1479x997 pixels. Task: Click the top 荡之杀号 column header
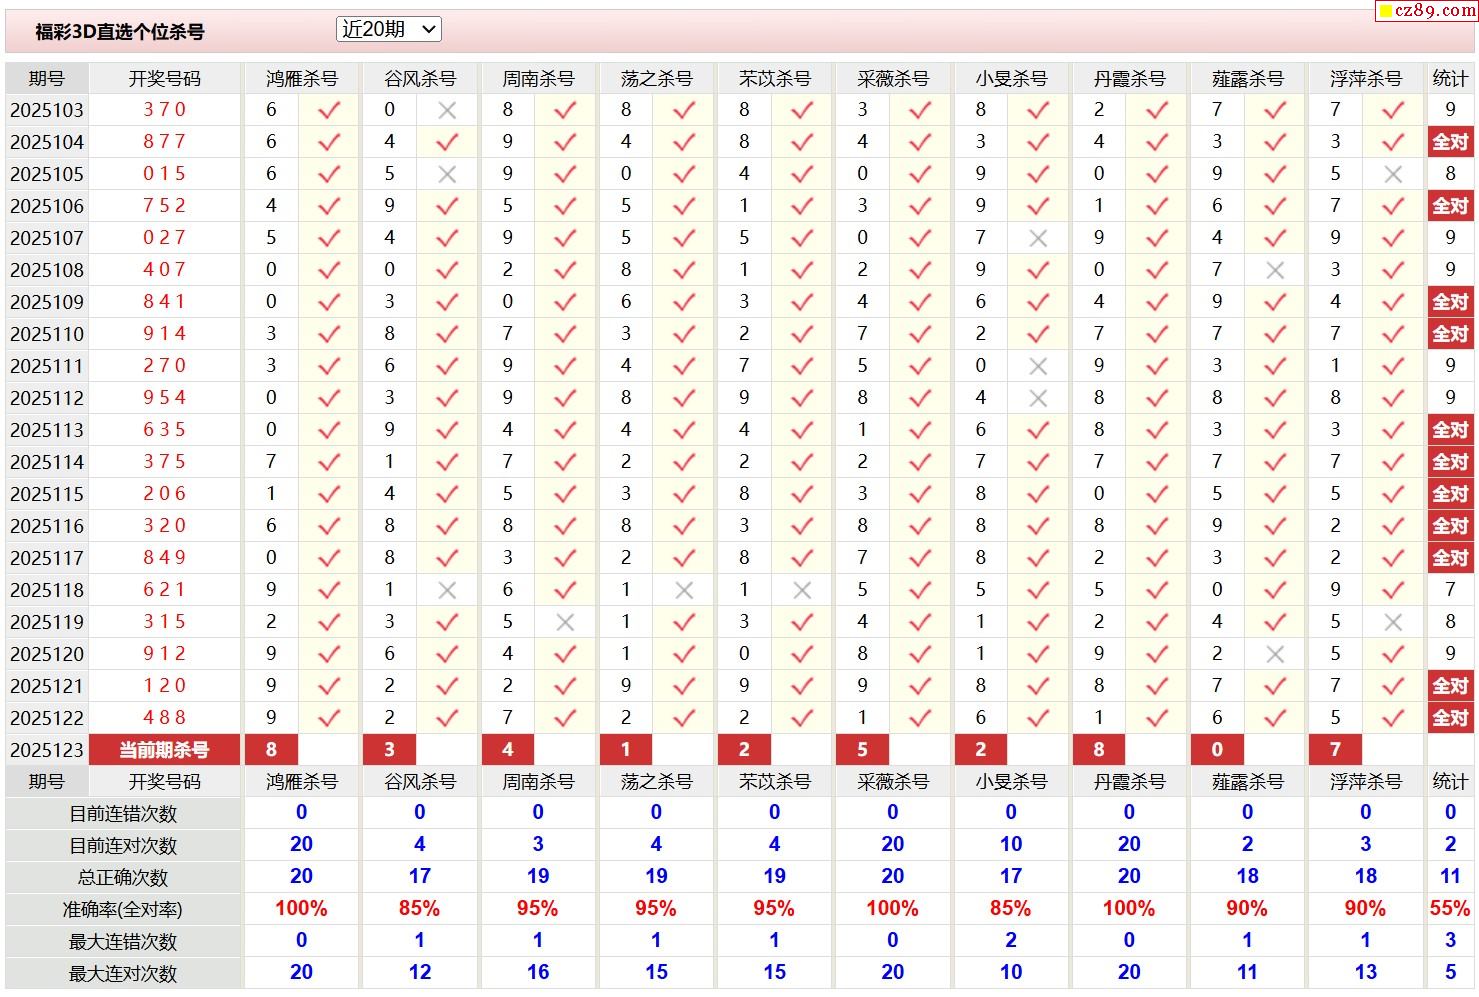(656, 78)
